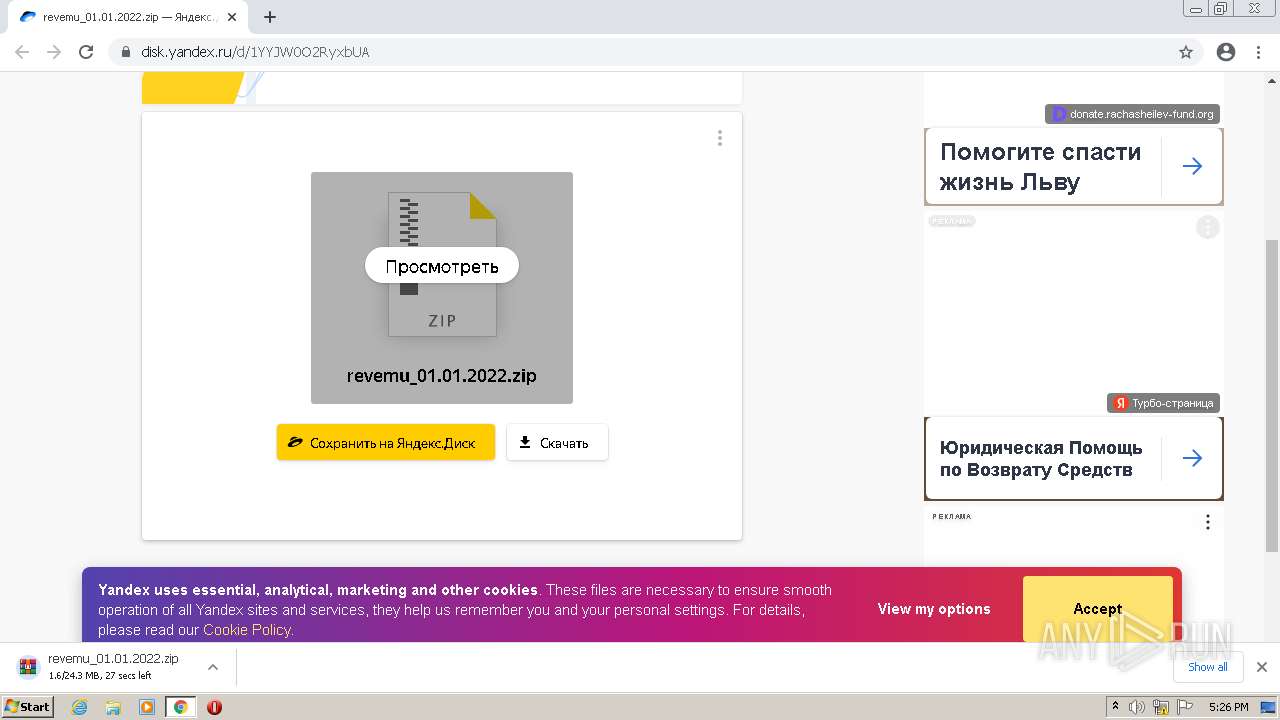Click arrow on Помогите спасти жизнь ad
The height and width of the screenshot is (720, 1280).
(x=1192, y=167)
